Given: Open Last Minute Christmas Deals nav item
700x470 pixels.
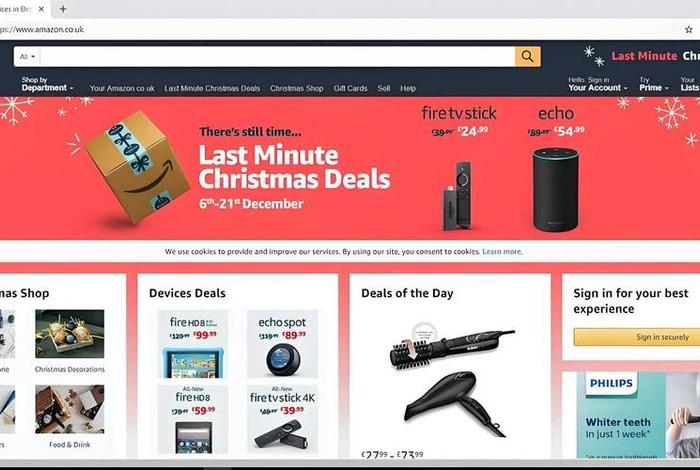Looking at the screenshot, I should pyautogui.click(x=212, y=88).
